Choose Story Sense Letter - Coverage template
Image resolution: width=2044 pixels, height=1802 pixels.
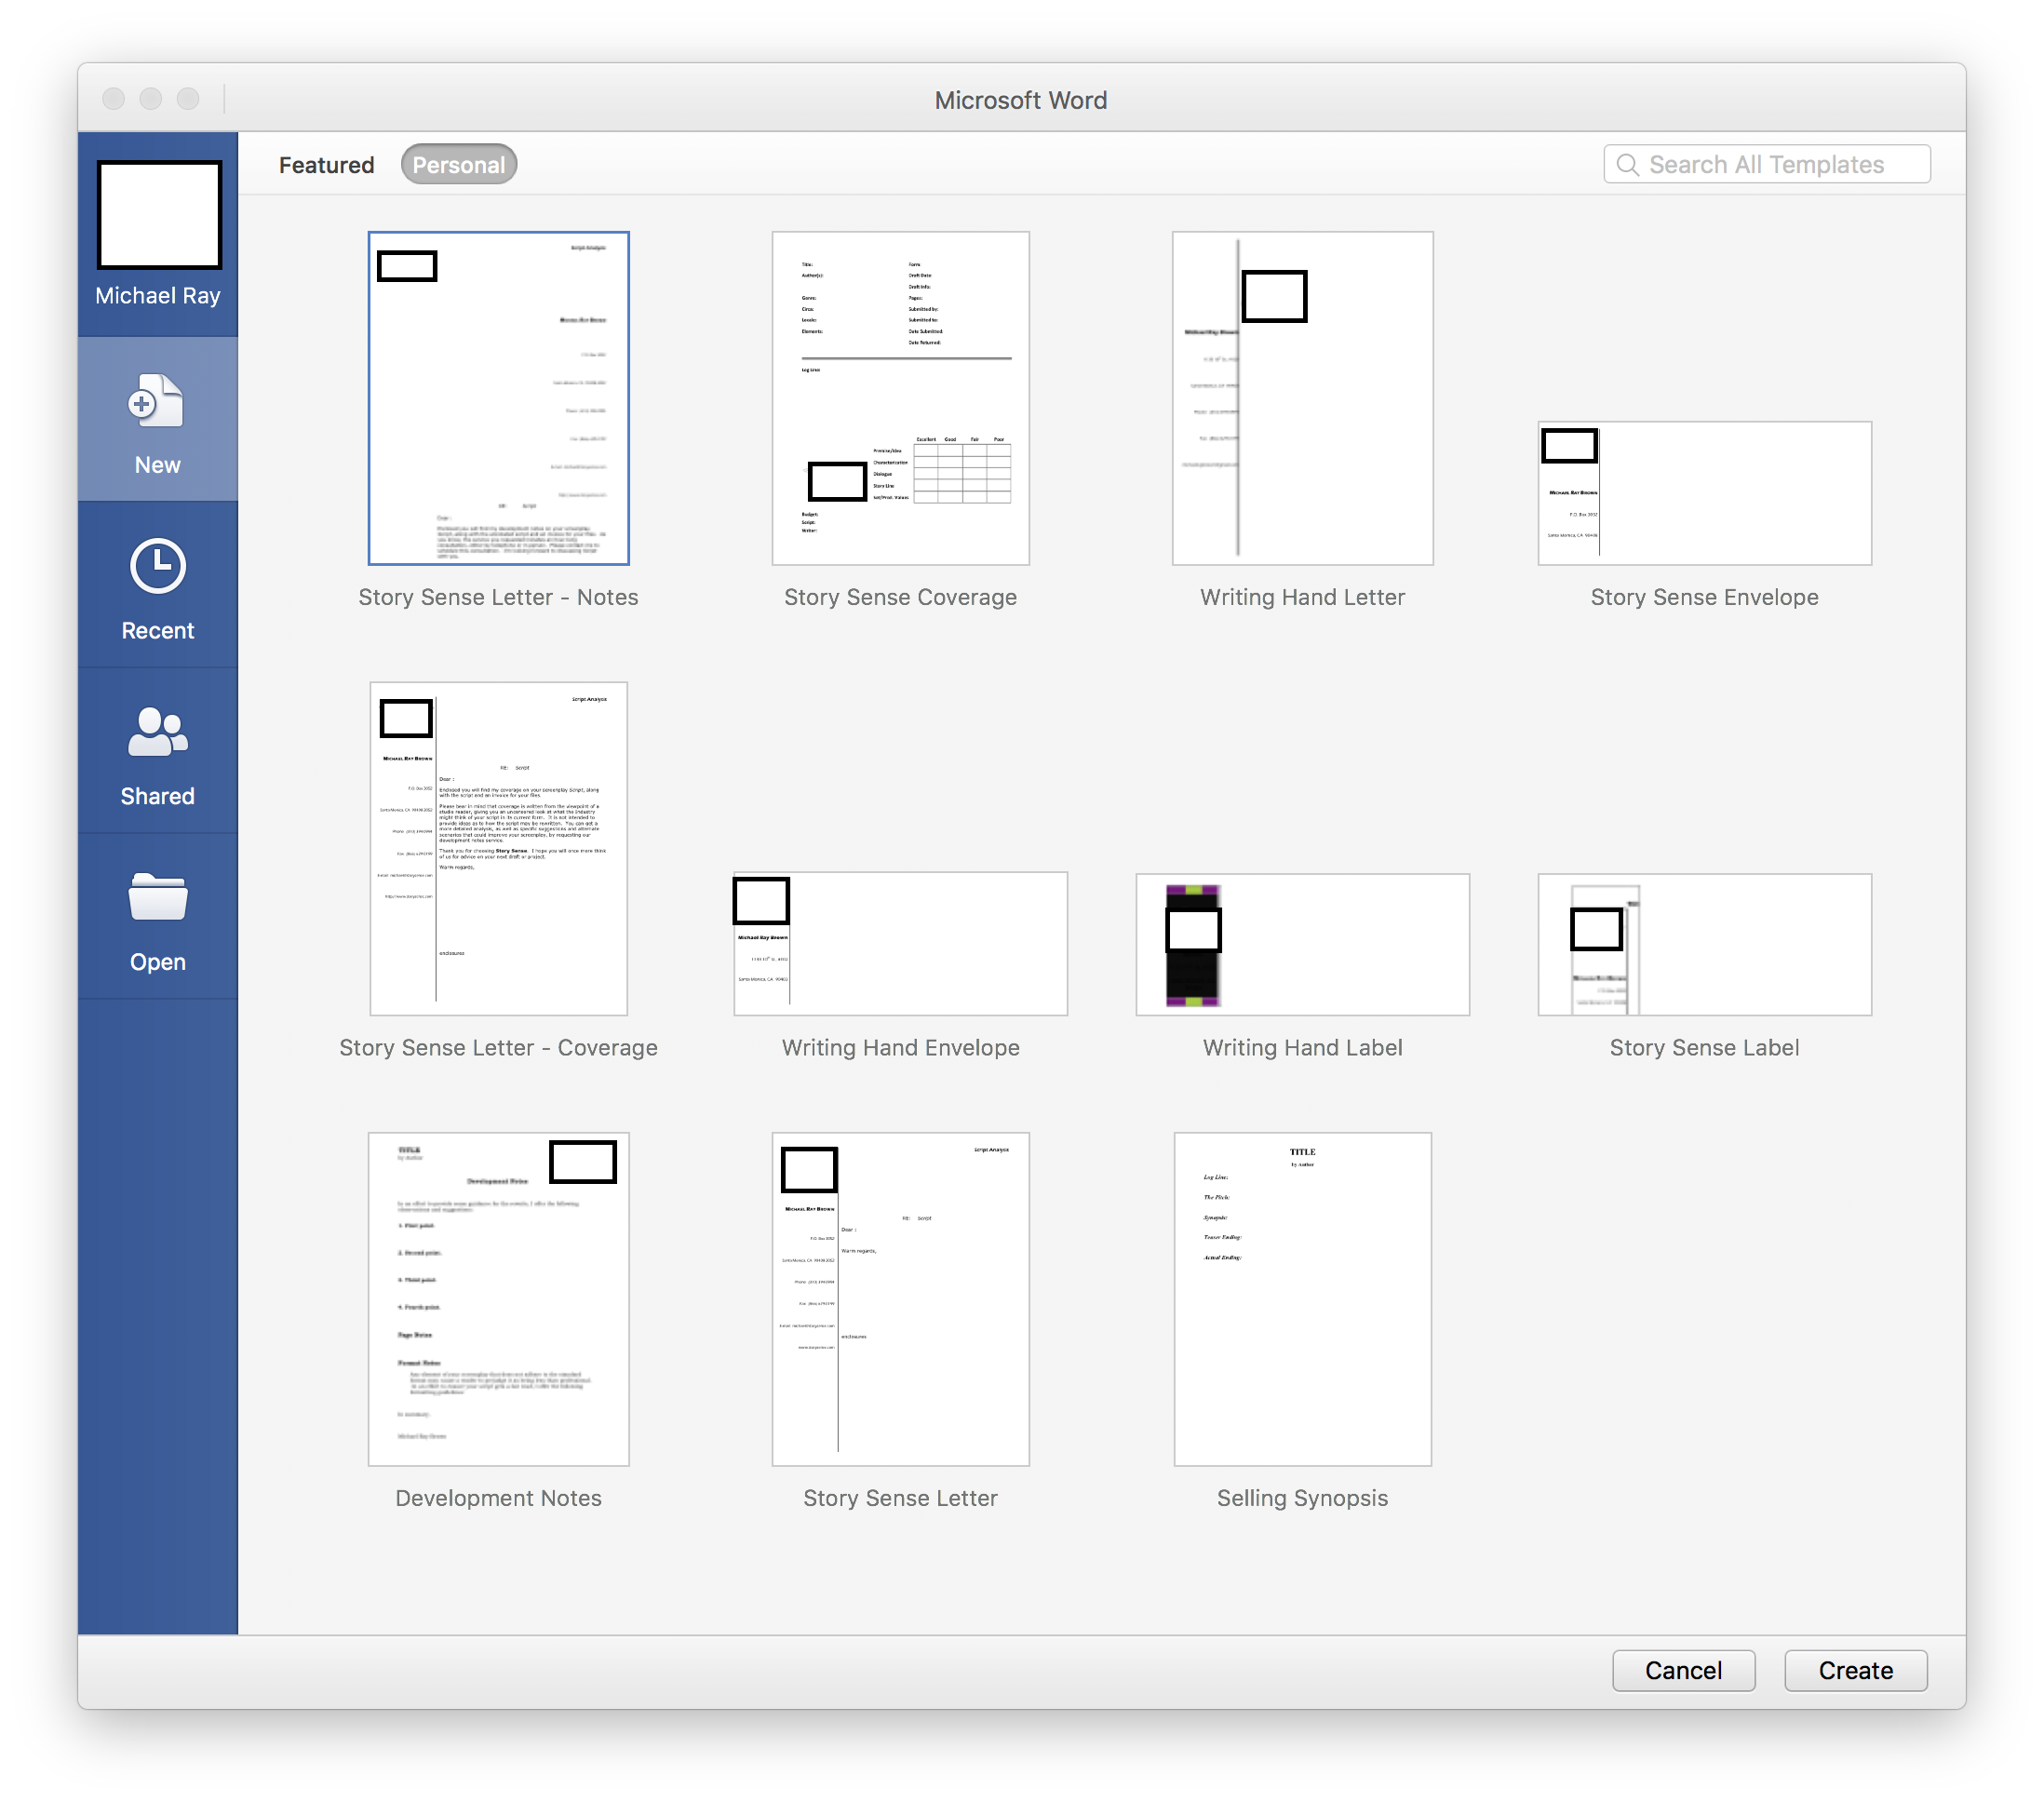tap(498, 848)
